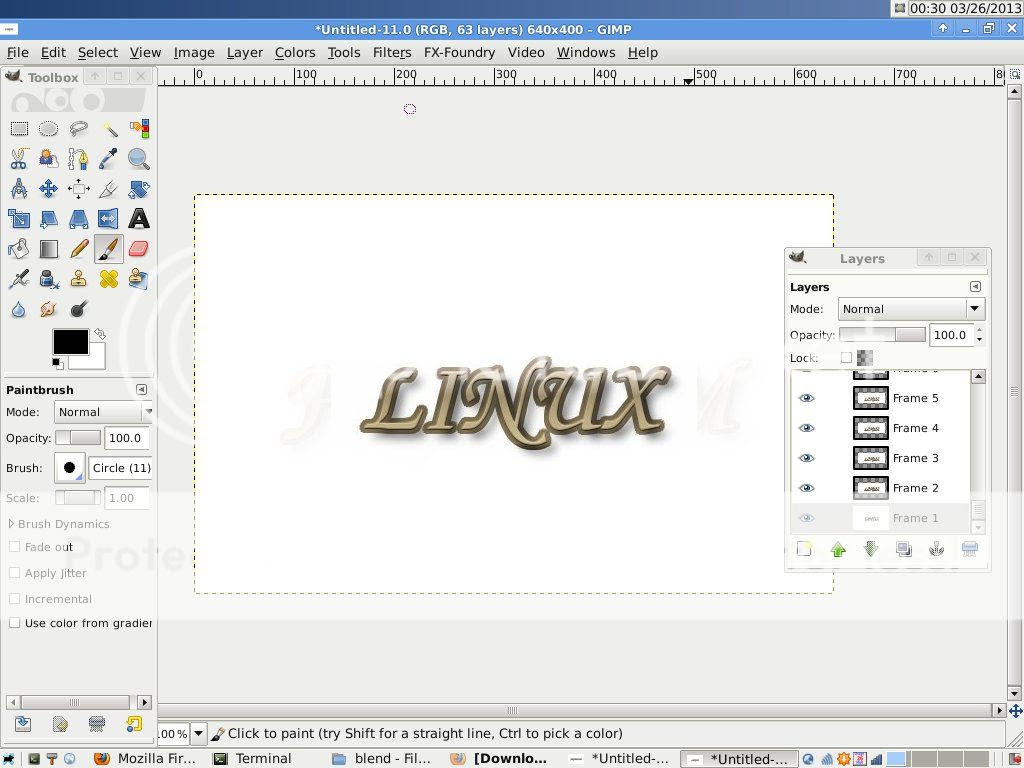This screenshot has width=1024, height=768.
Task: Expand the Brush Dynamics section
Action: 11,524
